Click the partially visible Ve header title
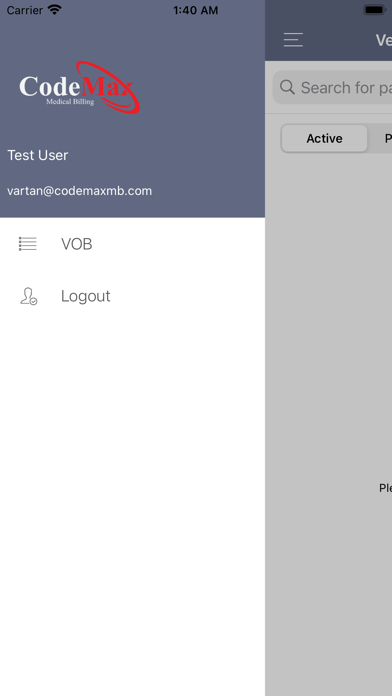Viewport: 392px width, 696px height. [x=384, y=40]
